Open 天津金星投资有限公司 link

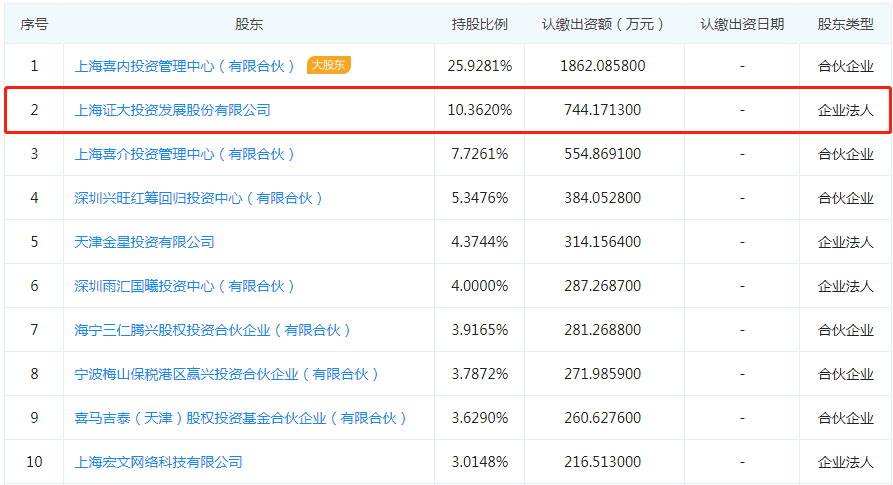(x=144, y=242)
